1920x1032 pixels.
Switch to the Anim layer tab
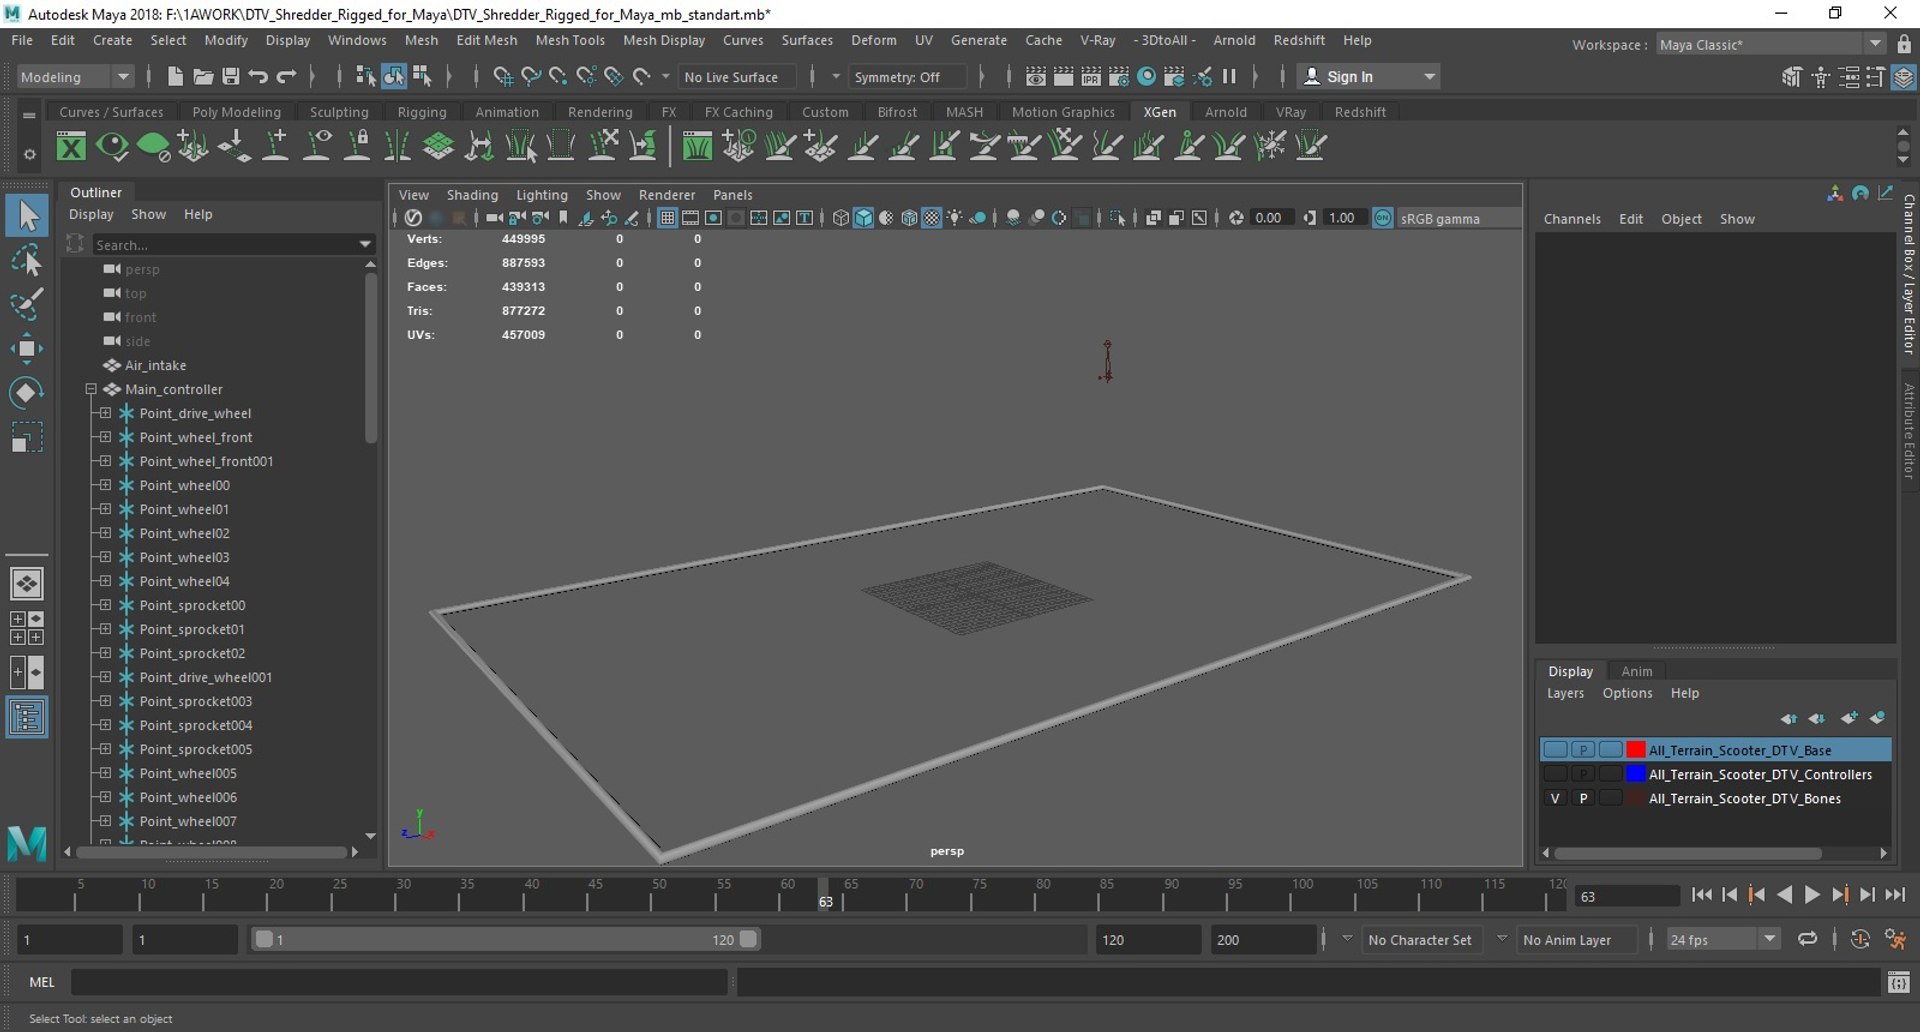tap(1636, 671)
